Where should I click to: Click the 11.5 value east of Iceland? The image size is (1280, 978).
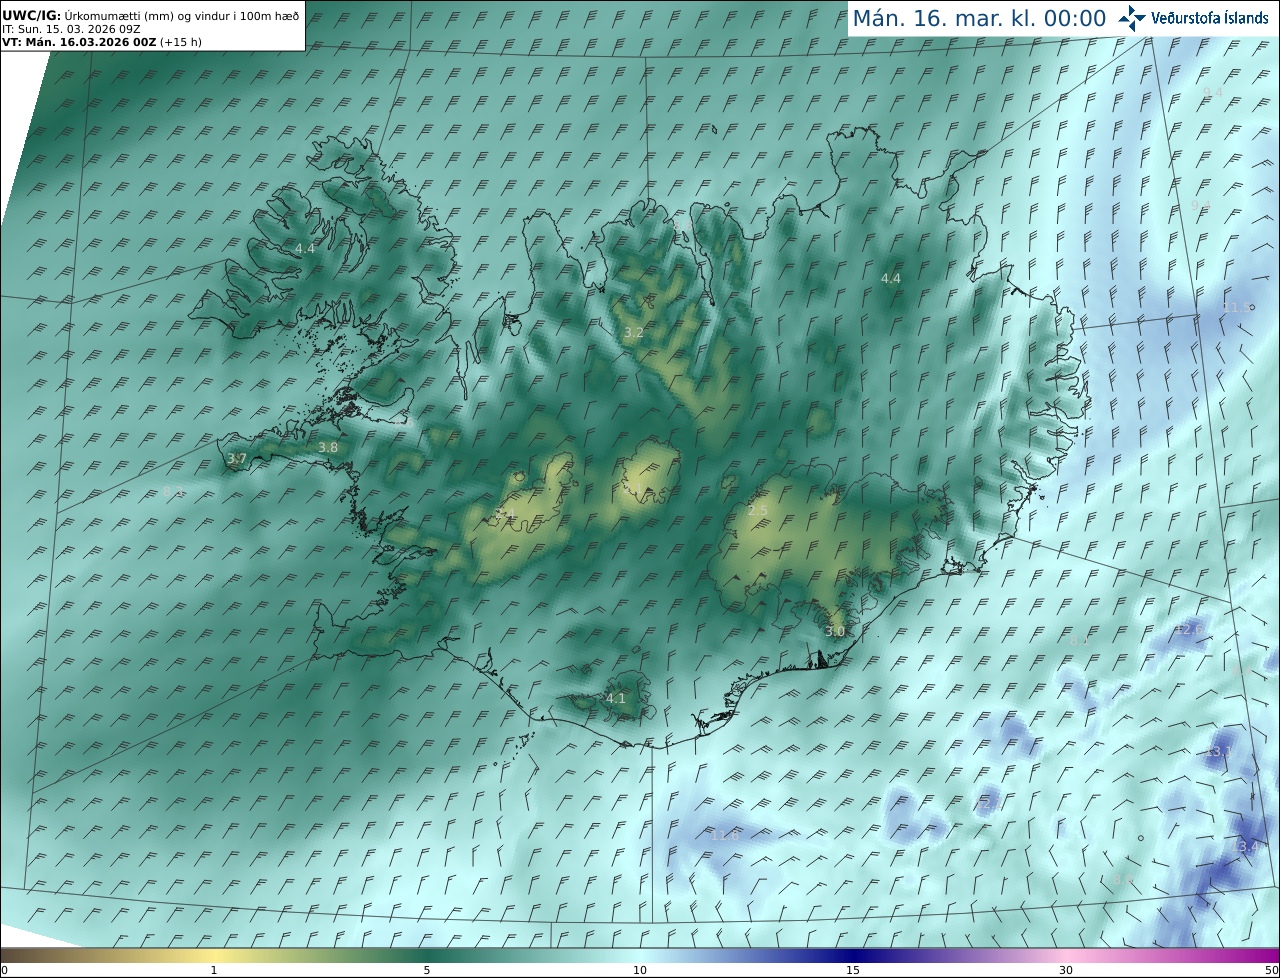pyautogui.click(x=1237, y=308)
